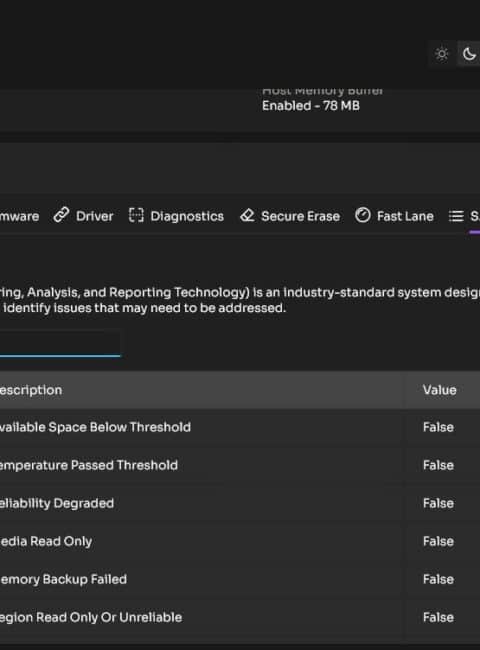The image size is (480, 650).
Task: Click the bracket scan icon beside Diagnostics
Action: [136, 216]
